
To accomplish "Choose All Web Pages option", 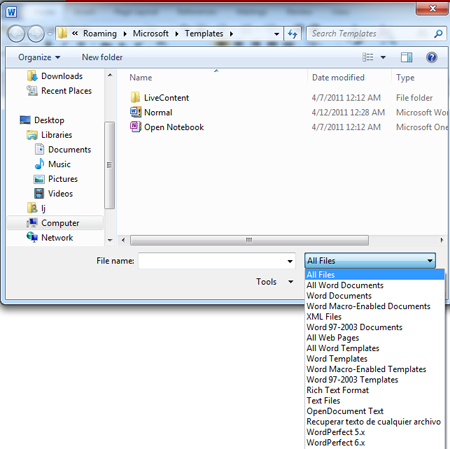I will point(375,338).
